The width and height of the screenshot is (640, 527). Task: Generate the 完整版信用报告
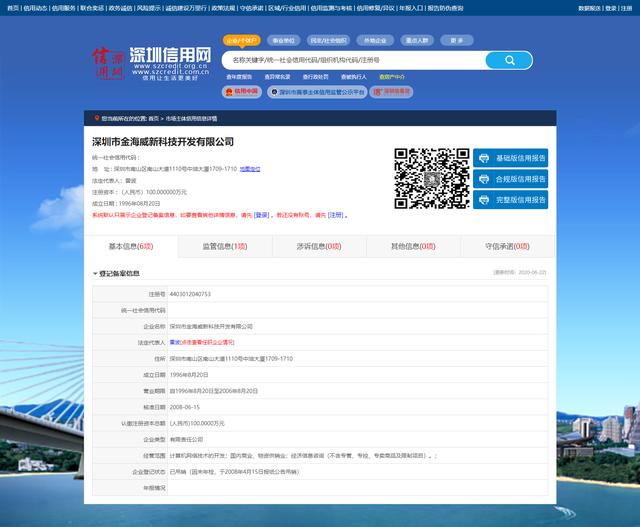tap(511, 200)
